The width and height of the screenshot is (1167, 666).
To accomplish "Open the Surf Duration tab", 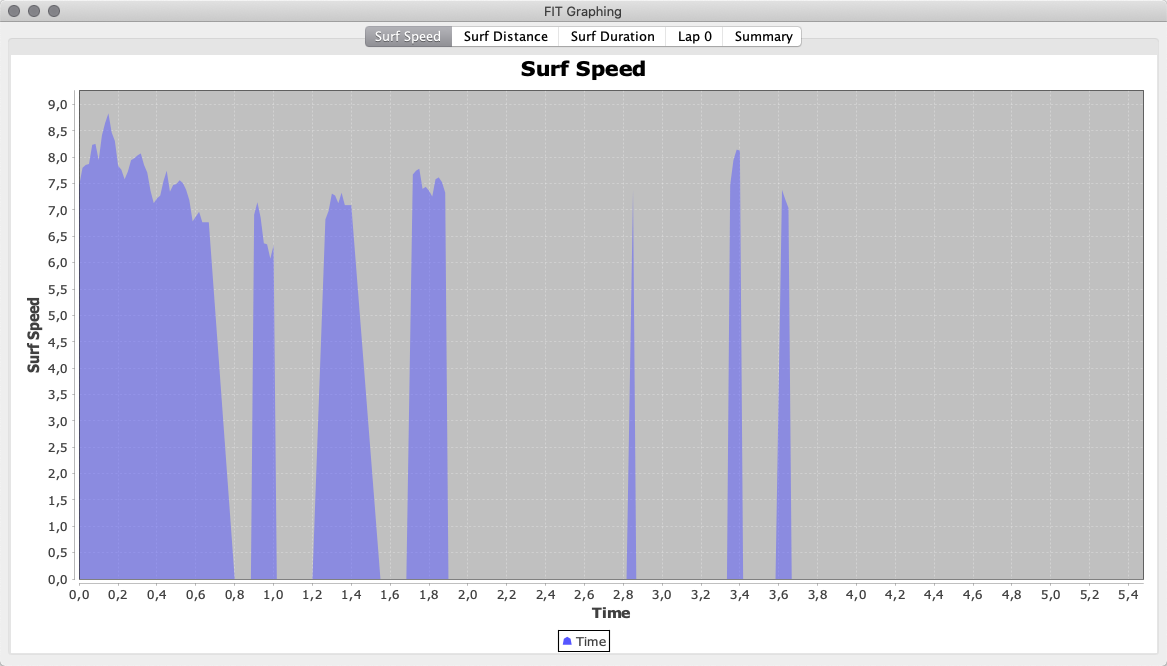I will pos(612,37).
